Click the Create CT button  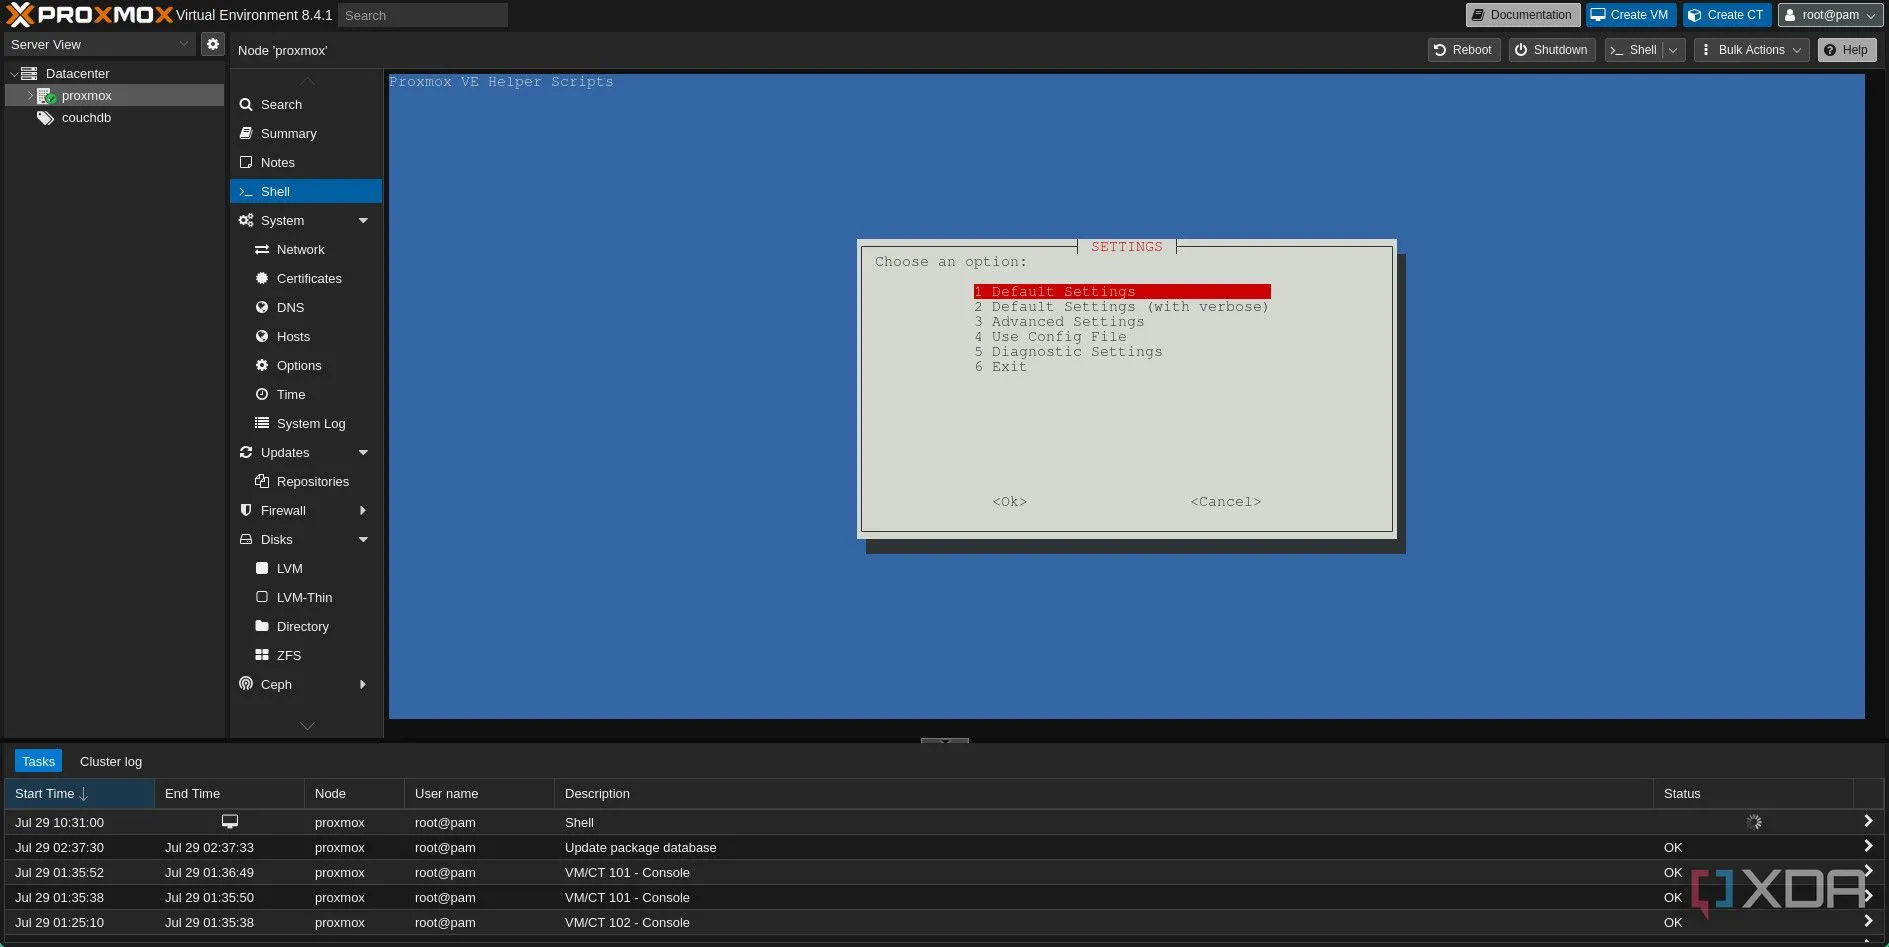pos(1727,15)
